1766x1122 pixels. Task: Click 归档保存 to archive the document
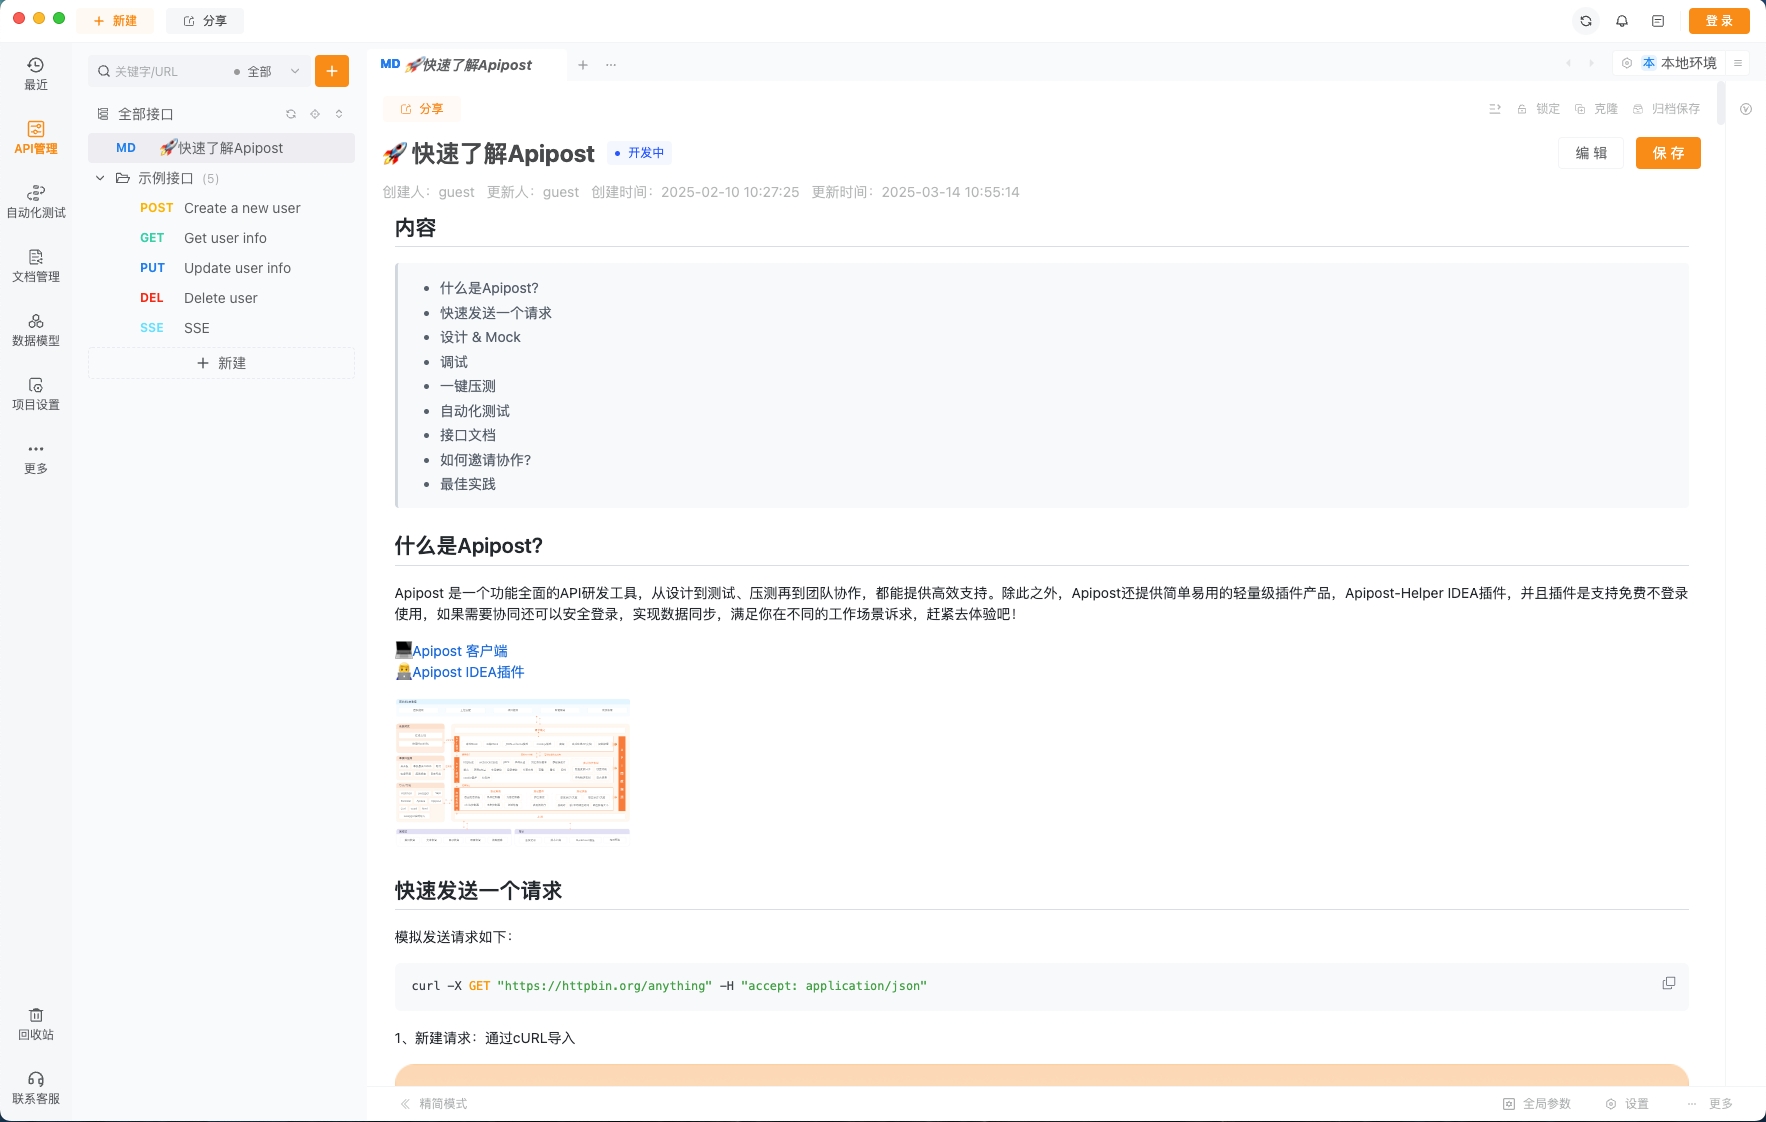point(1666,109)
